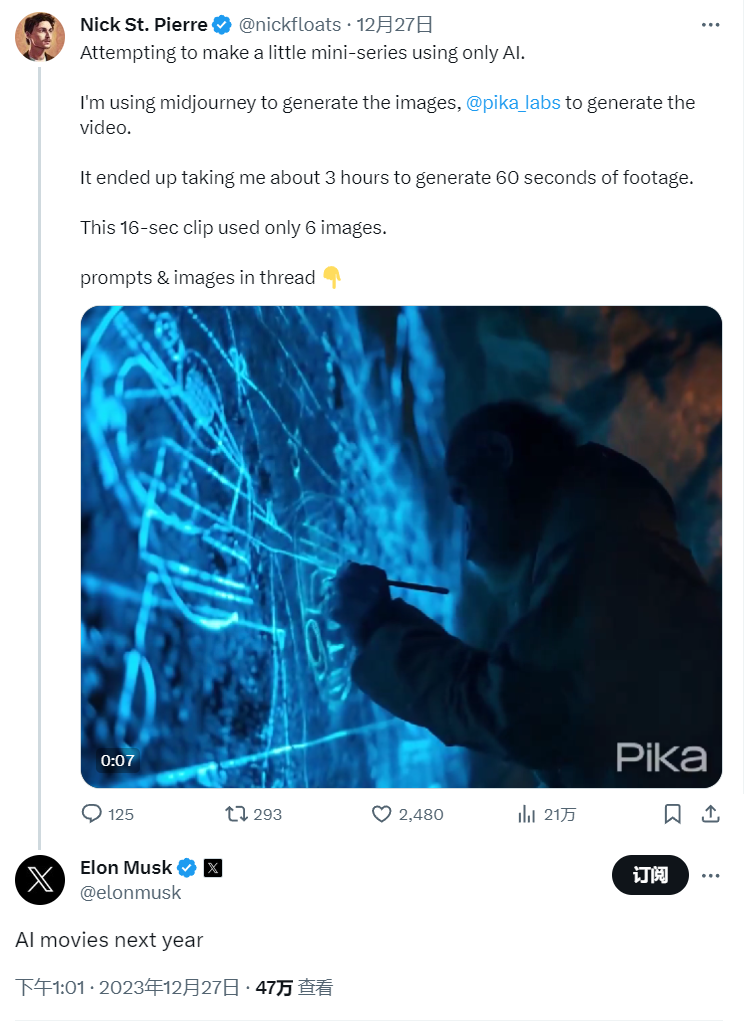Click Elon Musk's X affiliation badge

click(x=213, y=867)
